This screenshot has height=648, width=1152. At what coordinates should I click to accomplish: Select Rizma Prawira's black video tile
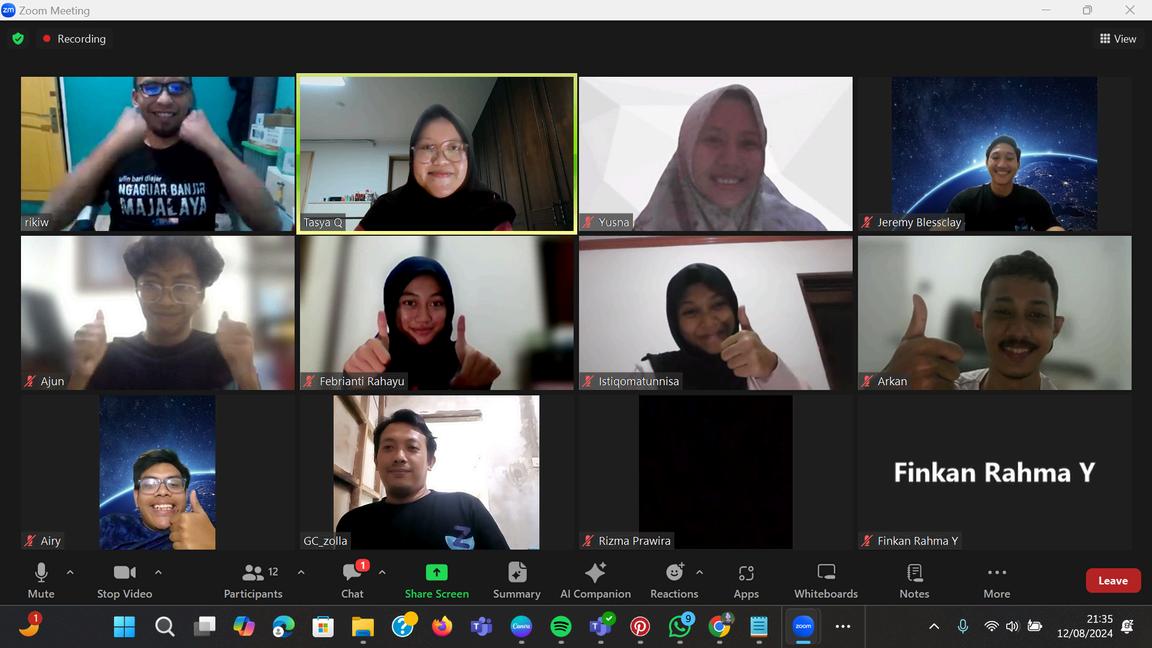(716, 472)
